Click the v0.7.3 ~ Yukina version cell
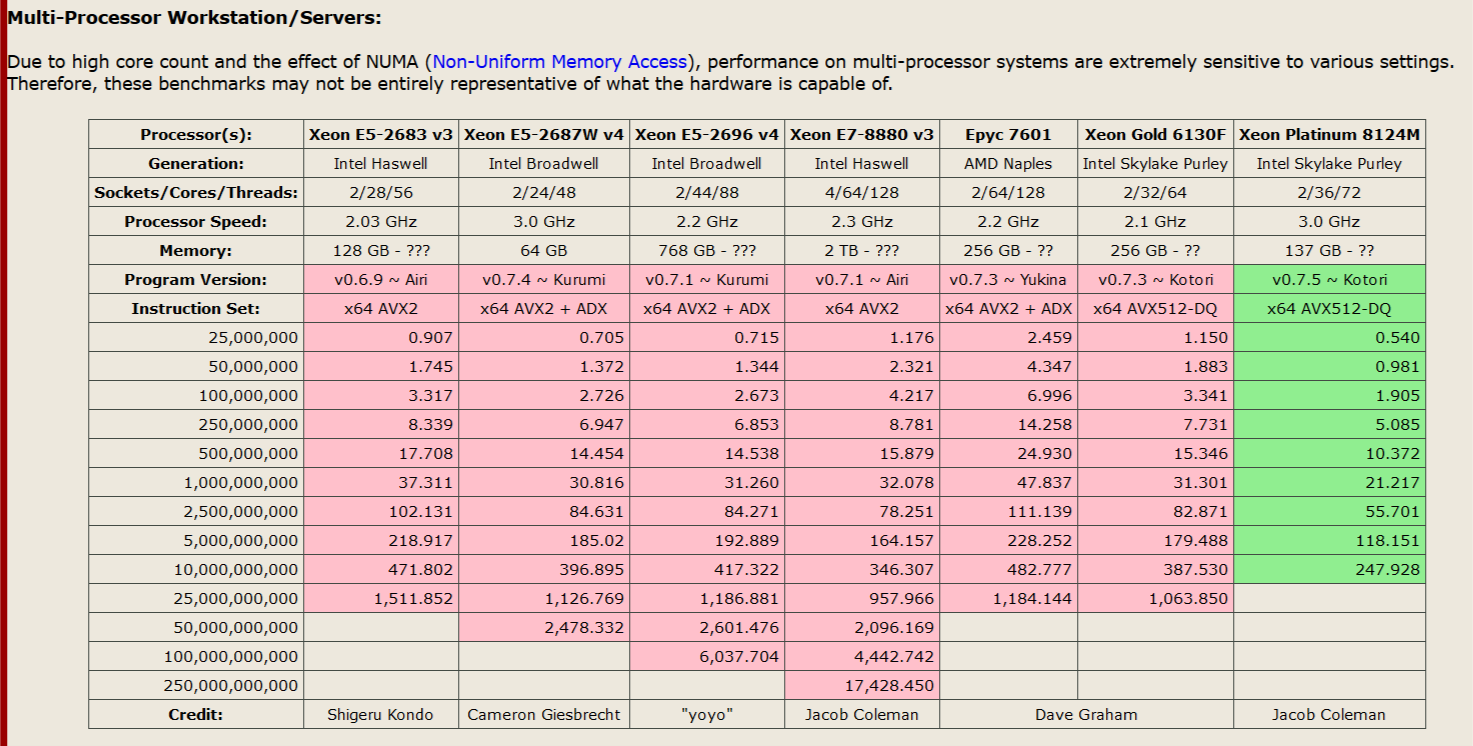Screen dimensions: 1473x746 (1008, 280)
